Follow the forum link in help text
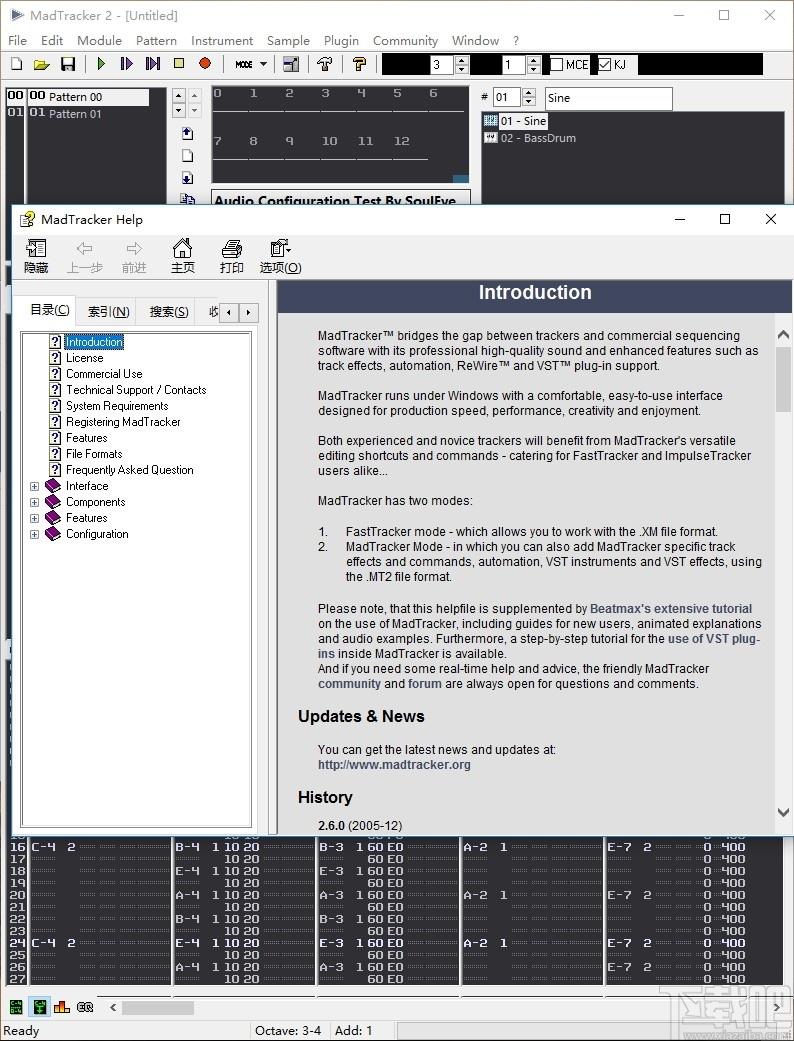Screen dimensions: 794x1041 (424, 684)
